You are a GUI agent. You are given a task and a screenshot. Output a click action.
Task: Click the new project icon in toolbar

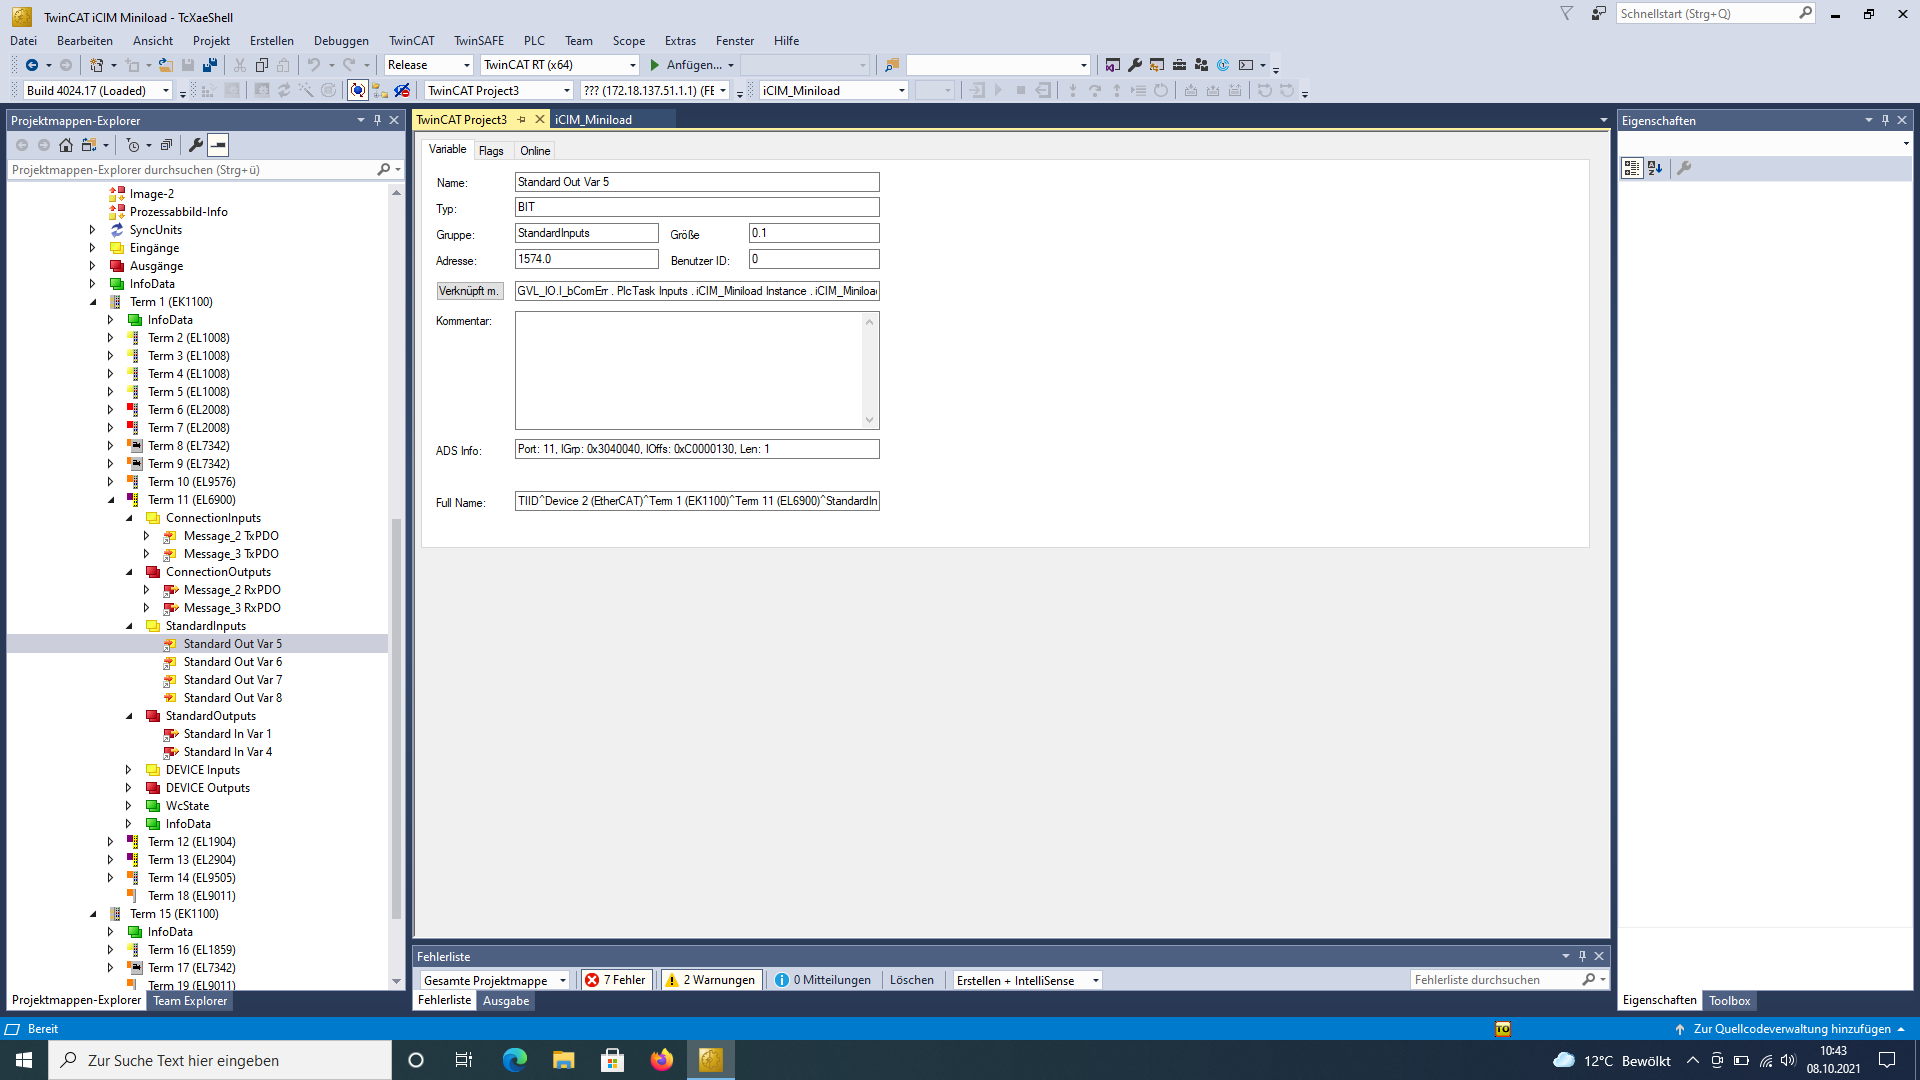coord(96,65)
